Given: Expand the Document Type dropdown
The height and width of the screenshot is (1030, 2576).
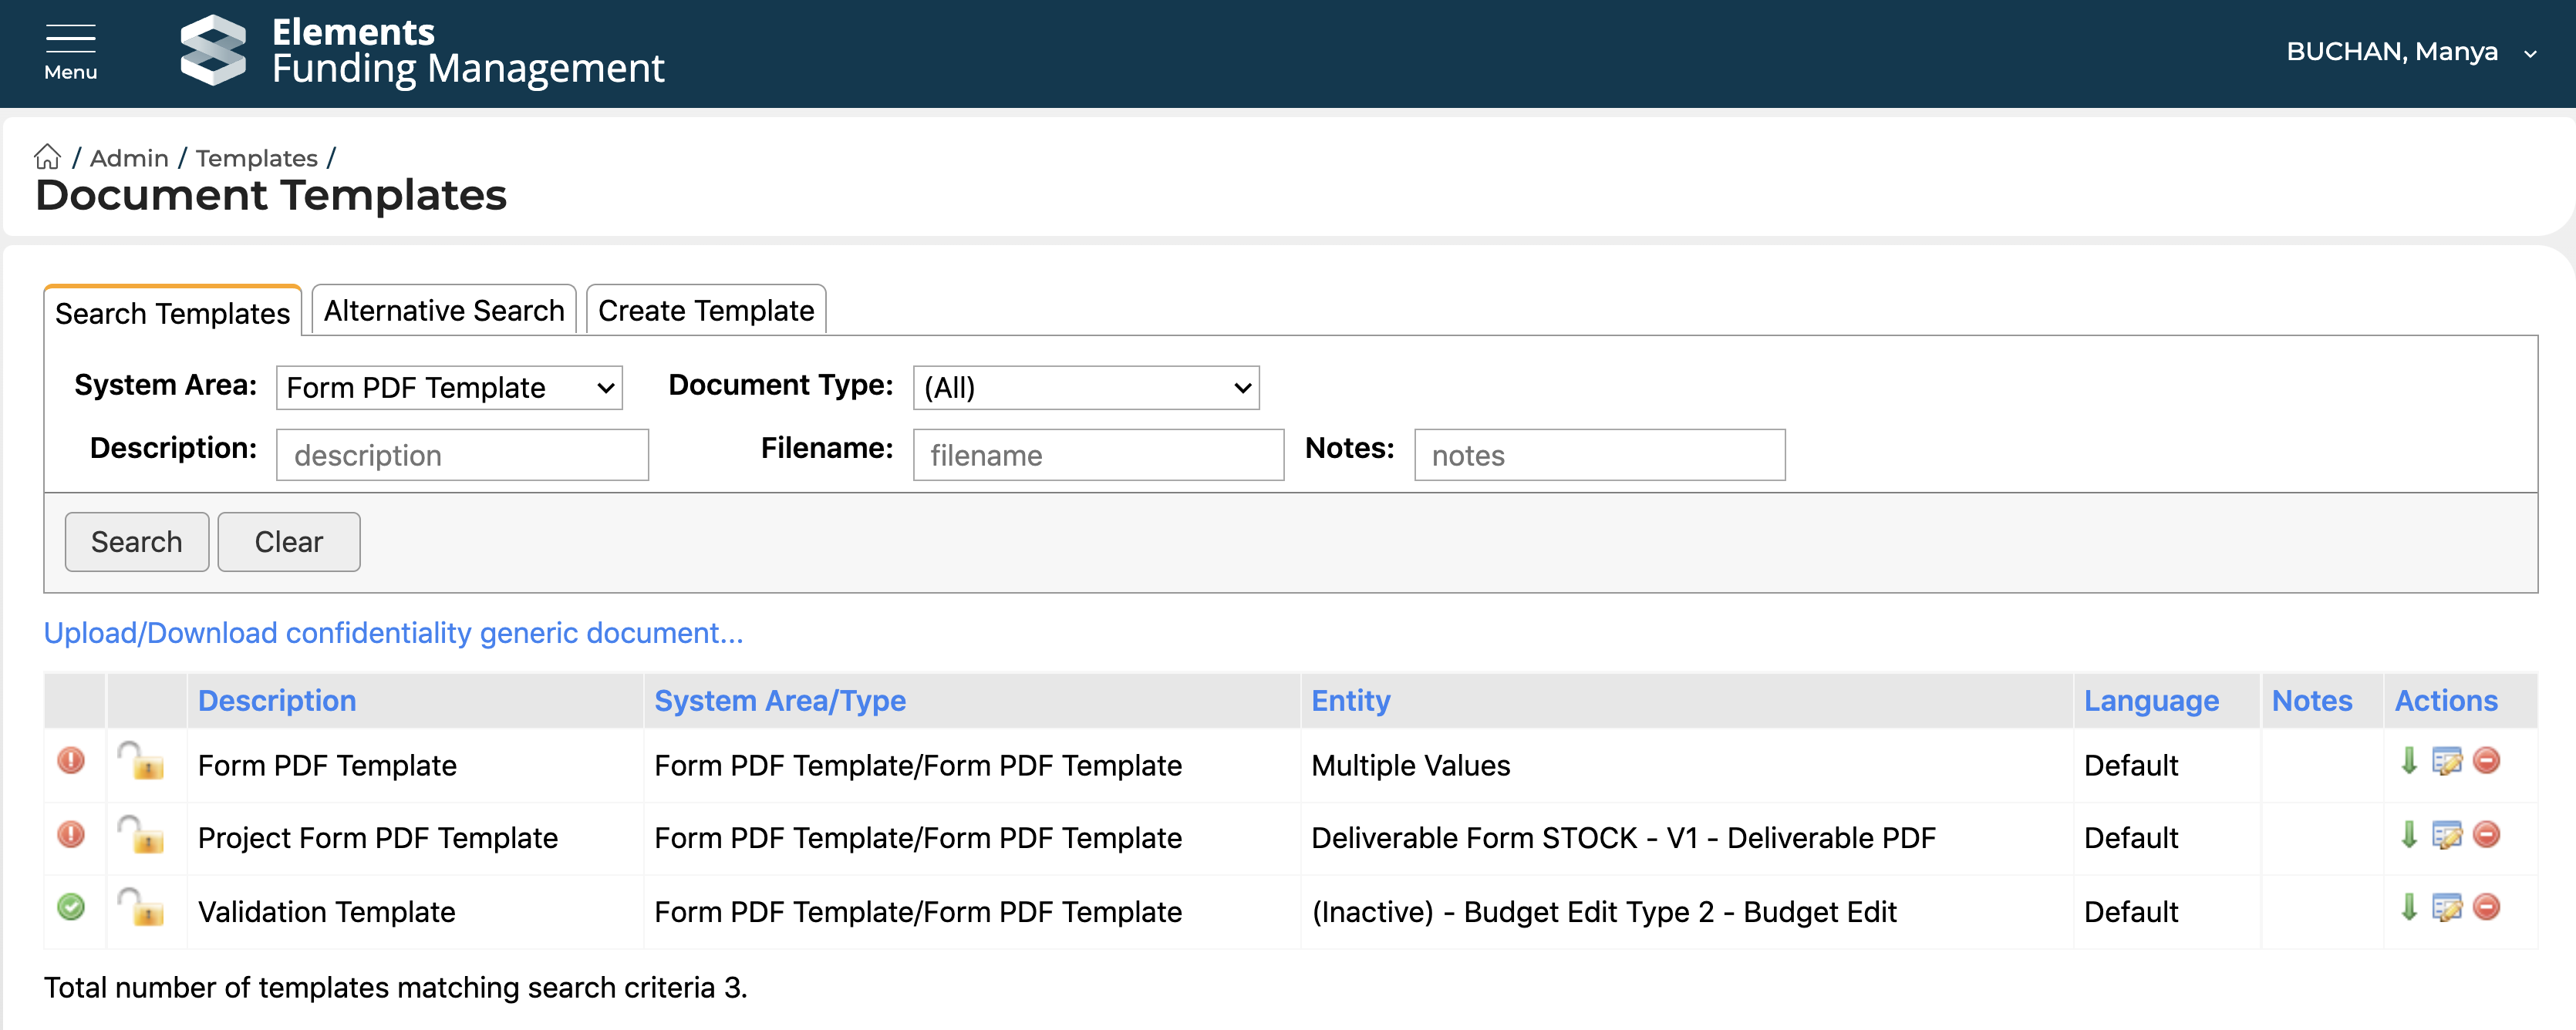Looking at the screenshot, I should pyautogui.click(x=1085, y=388).
